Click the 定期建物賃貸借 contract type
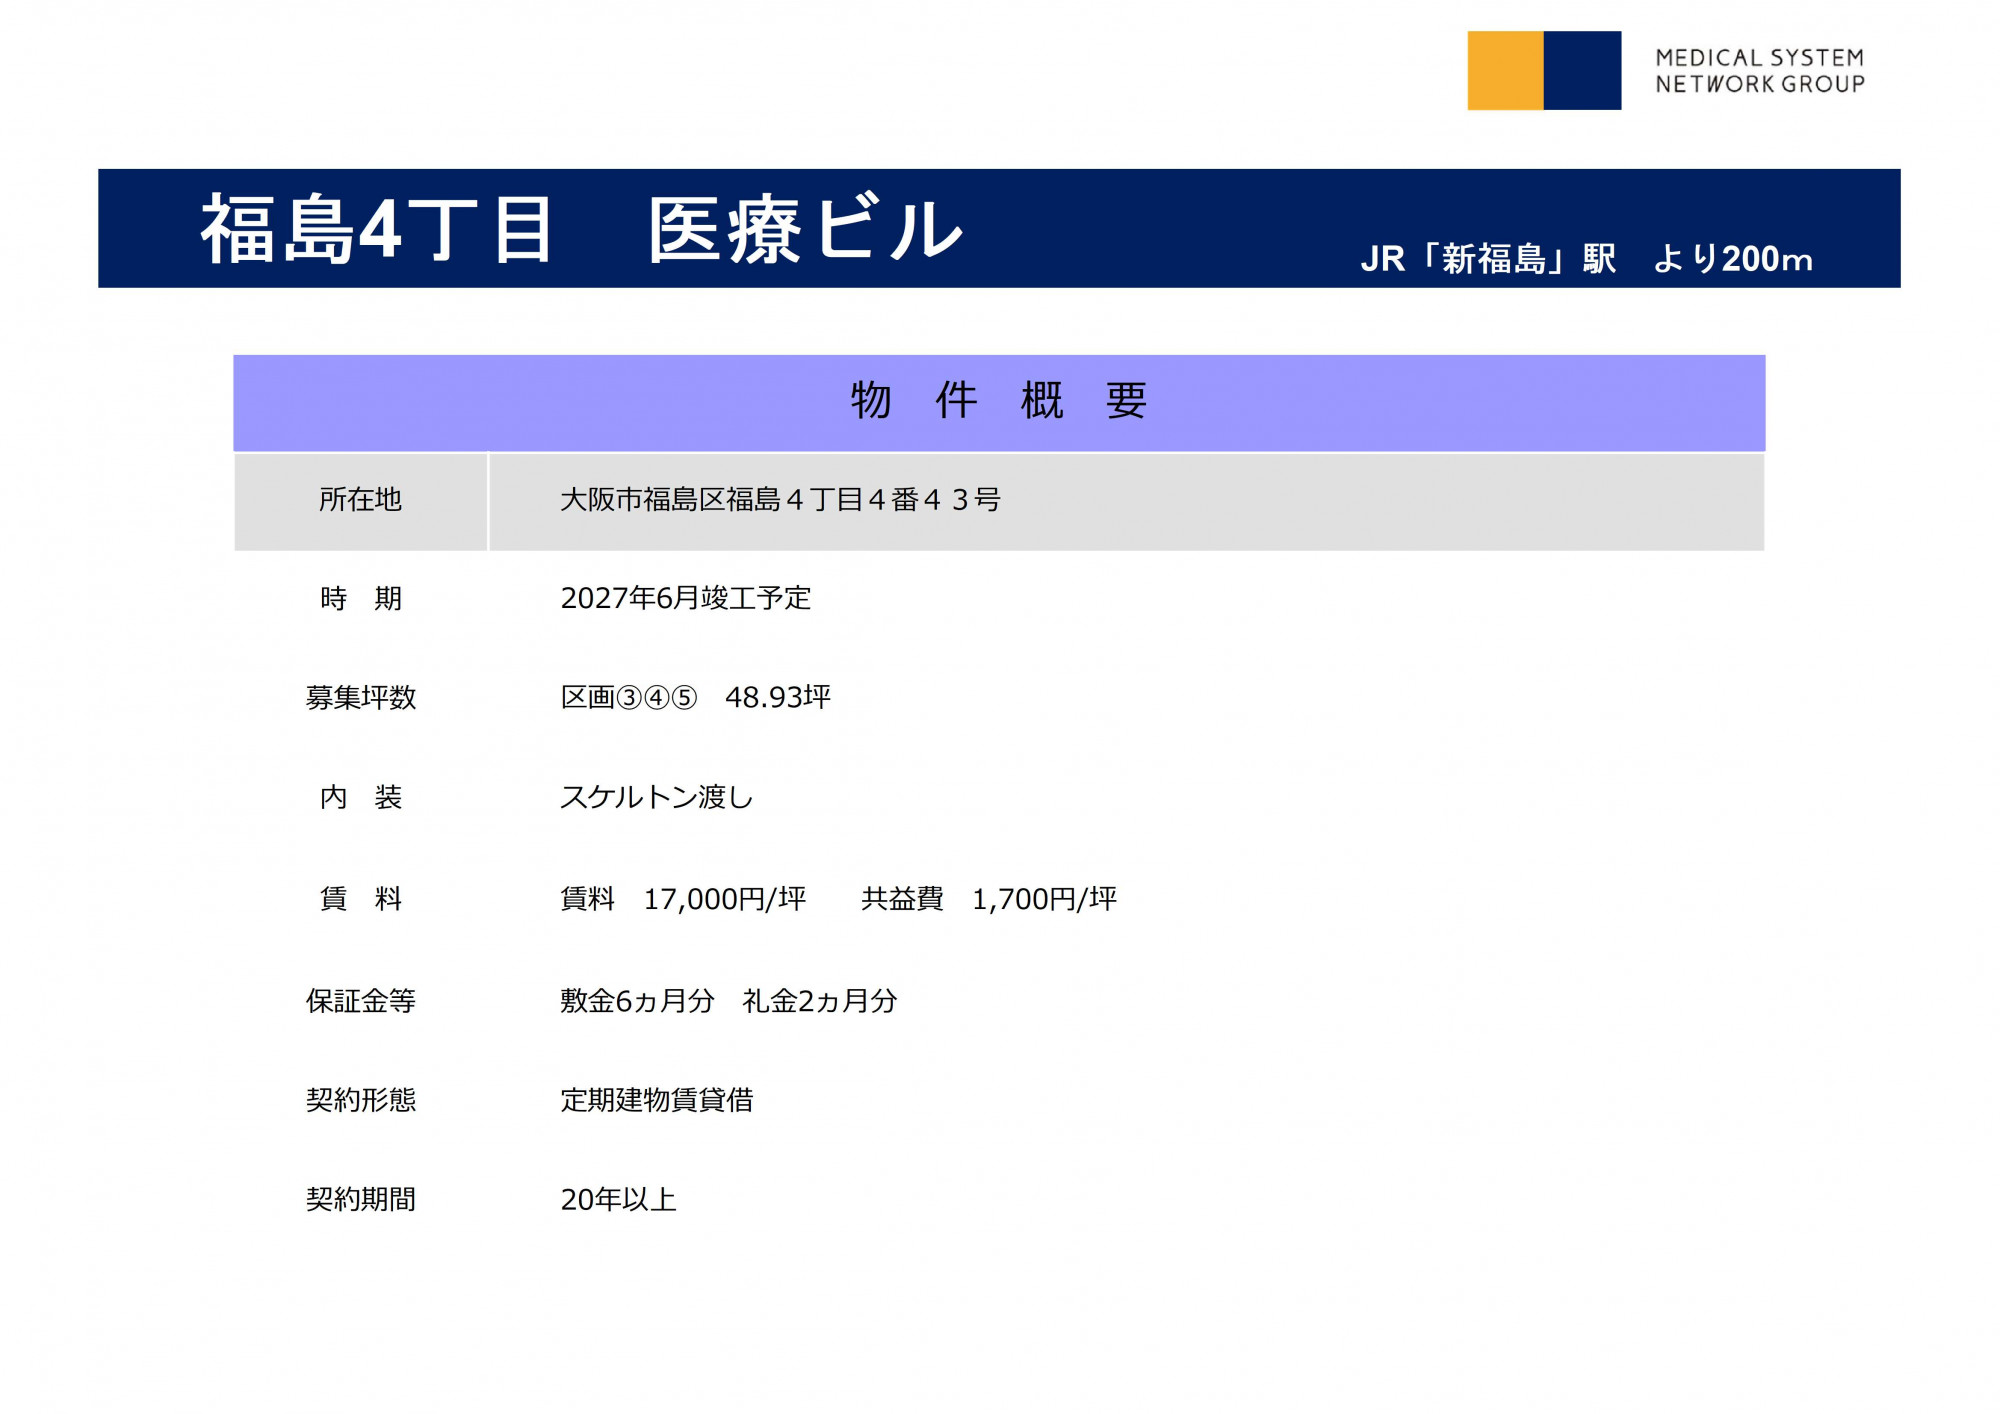This screenshot has width=2000, height=1414. pos(656,1100)
